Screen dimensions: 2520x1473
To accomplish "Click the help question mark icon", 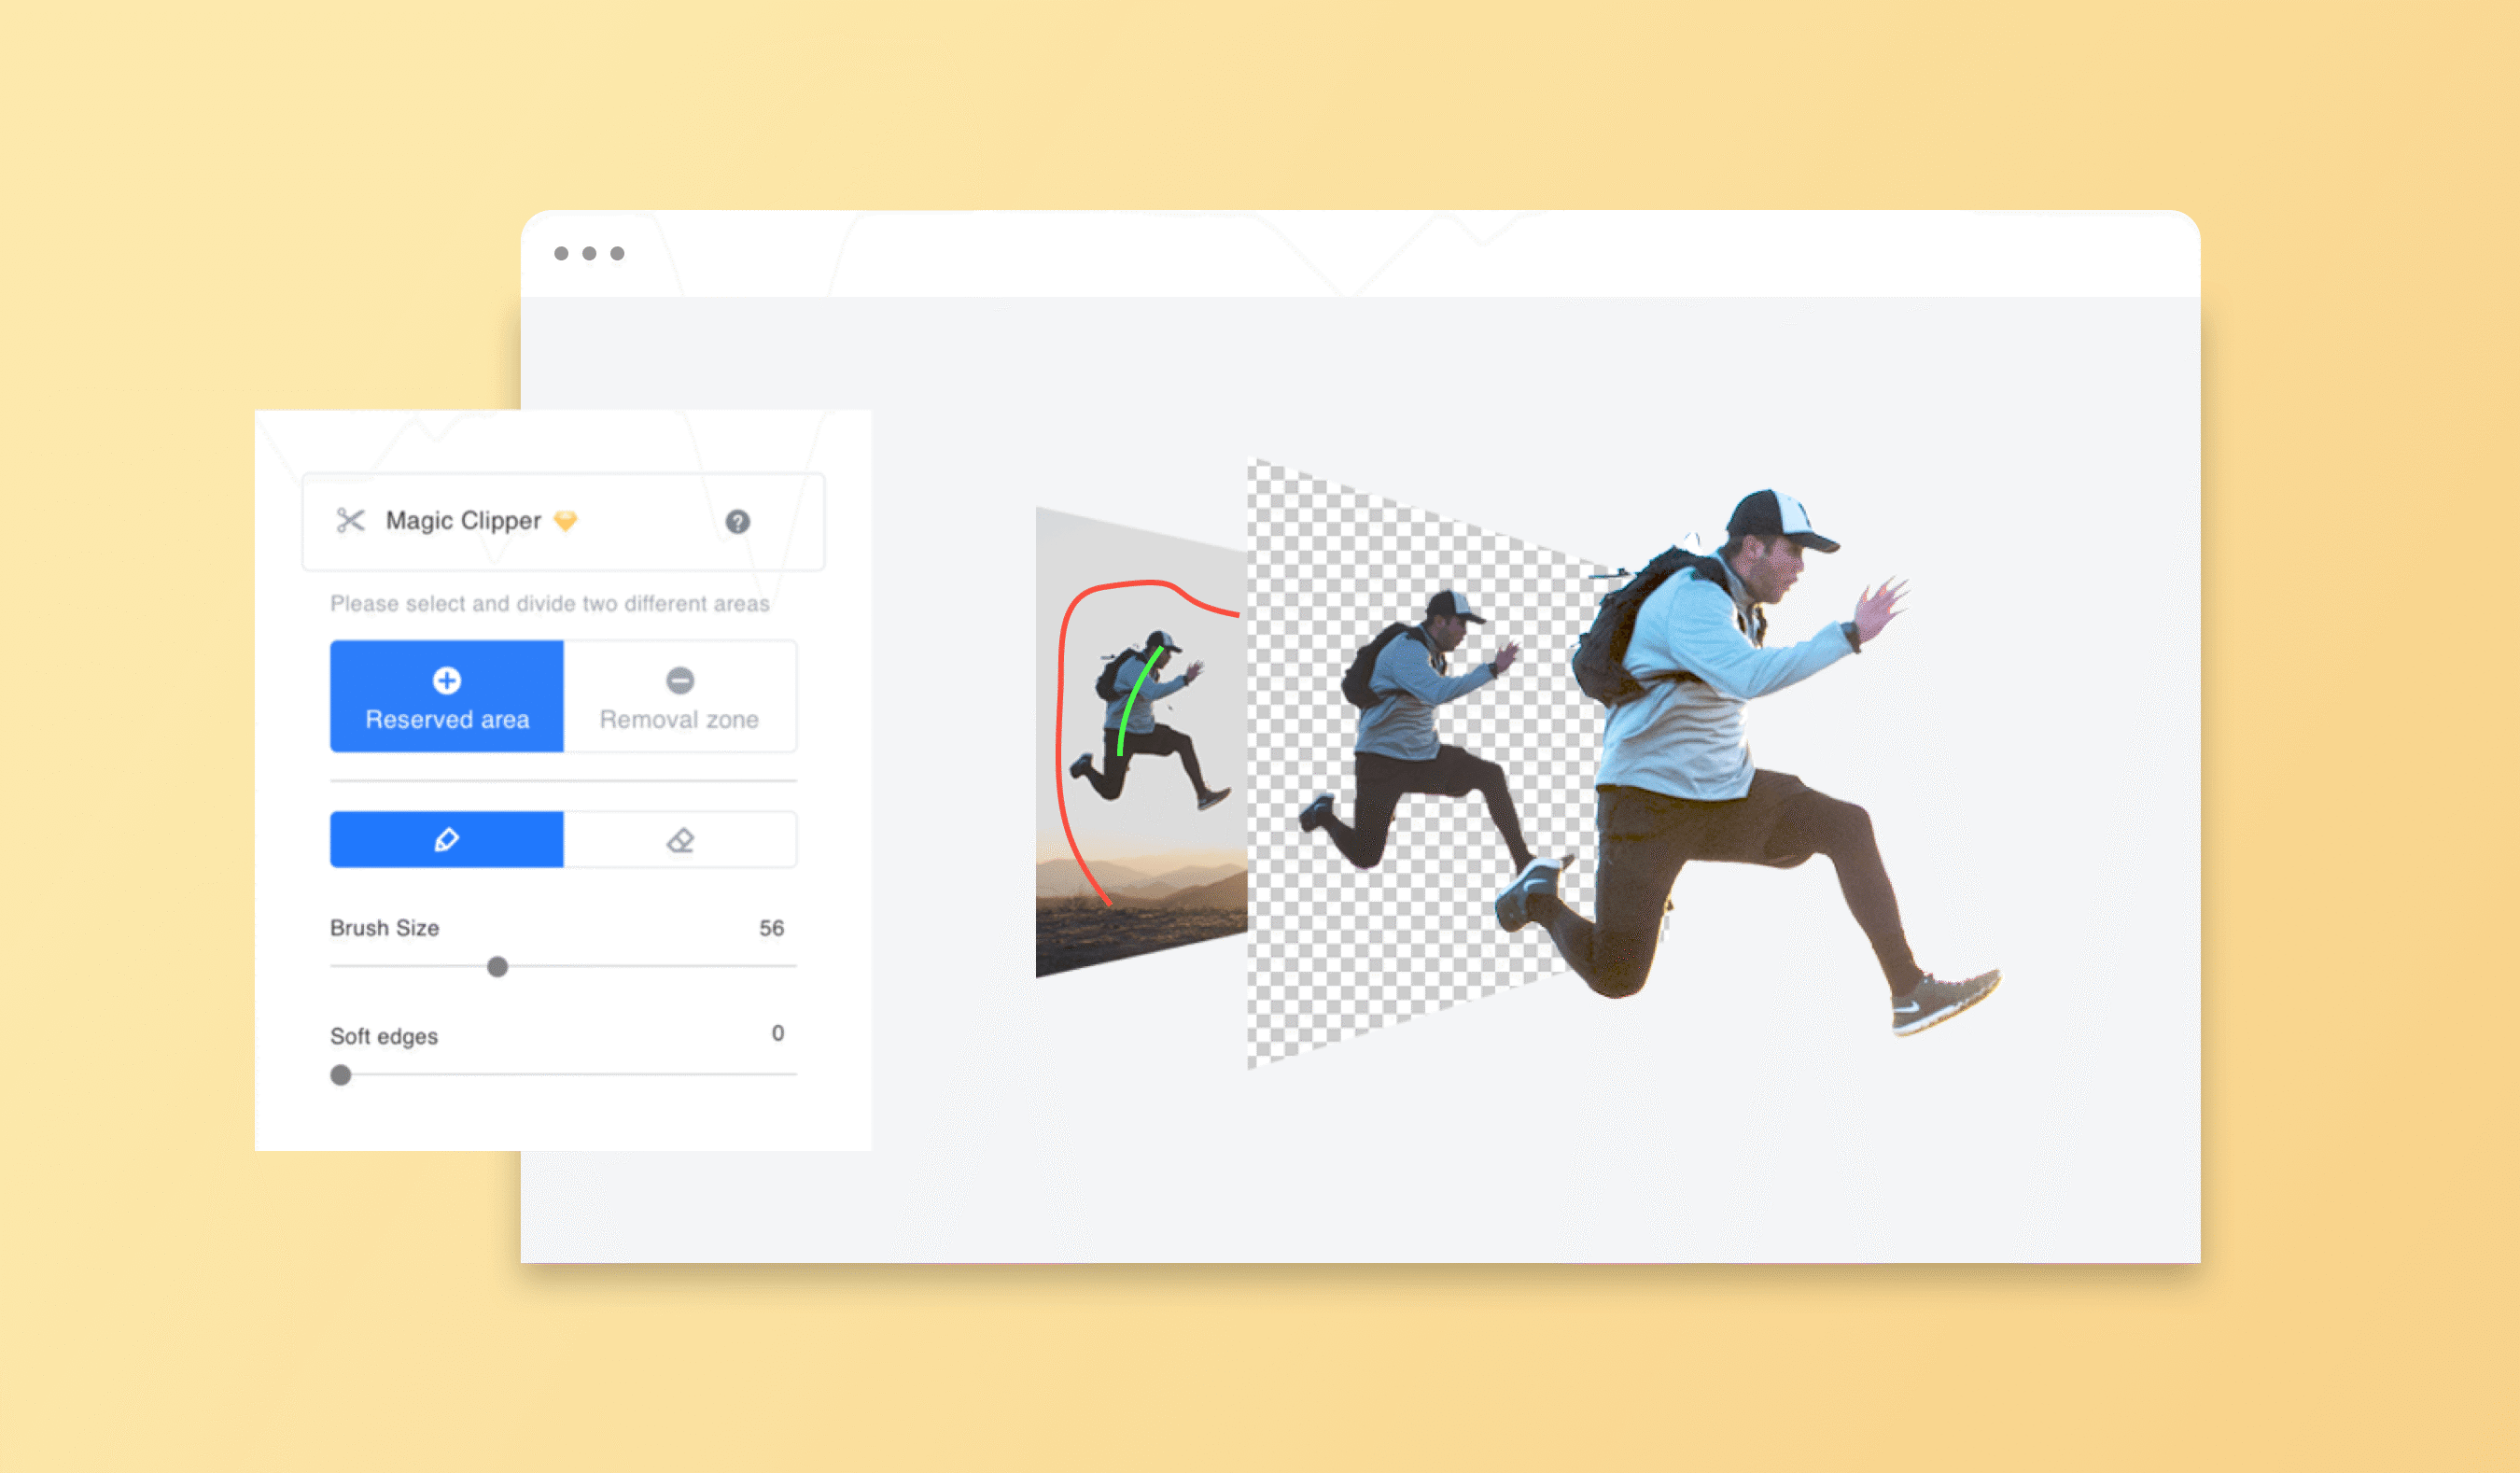I will (737, 523).
